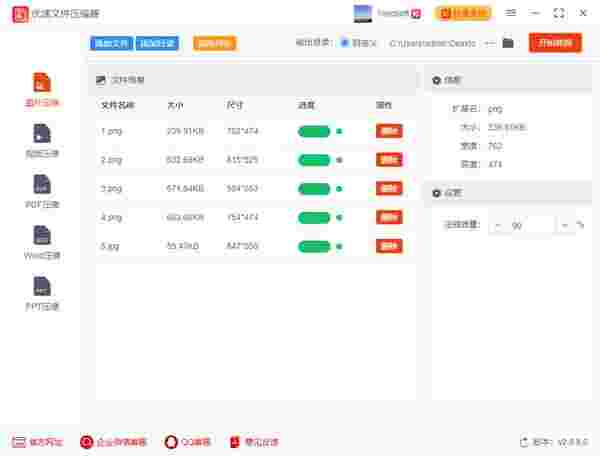Click the orange clear list button
The image size is (600, 456).
214,43
